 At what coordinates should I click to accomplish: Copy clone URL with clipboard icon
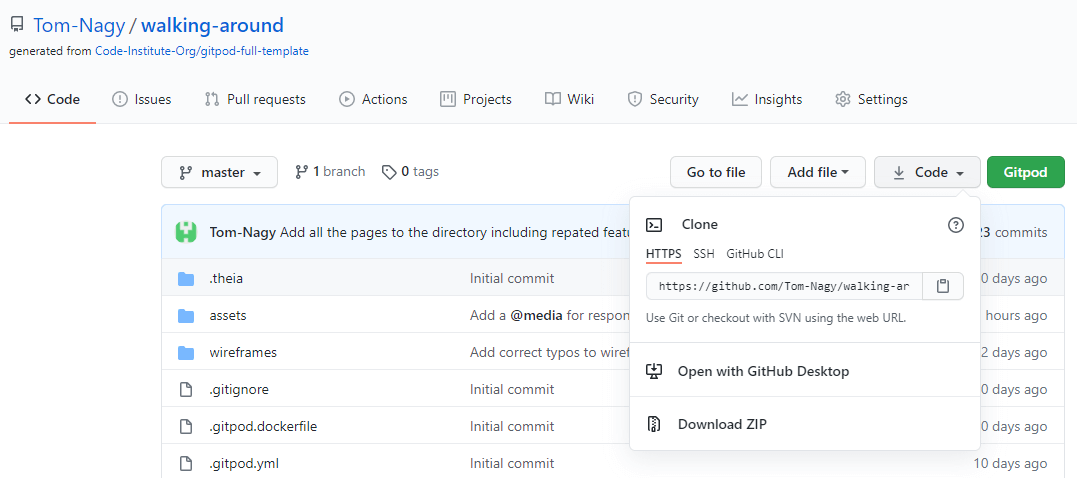pos(943,286)
